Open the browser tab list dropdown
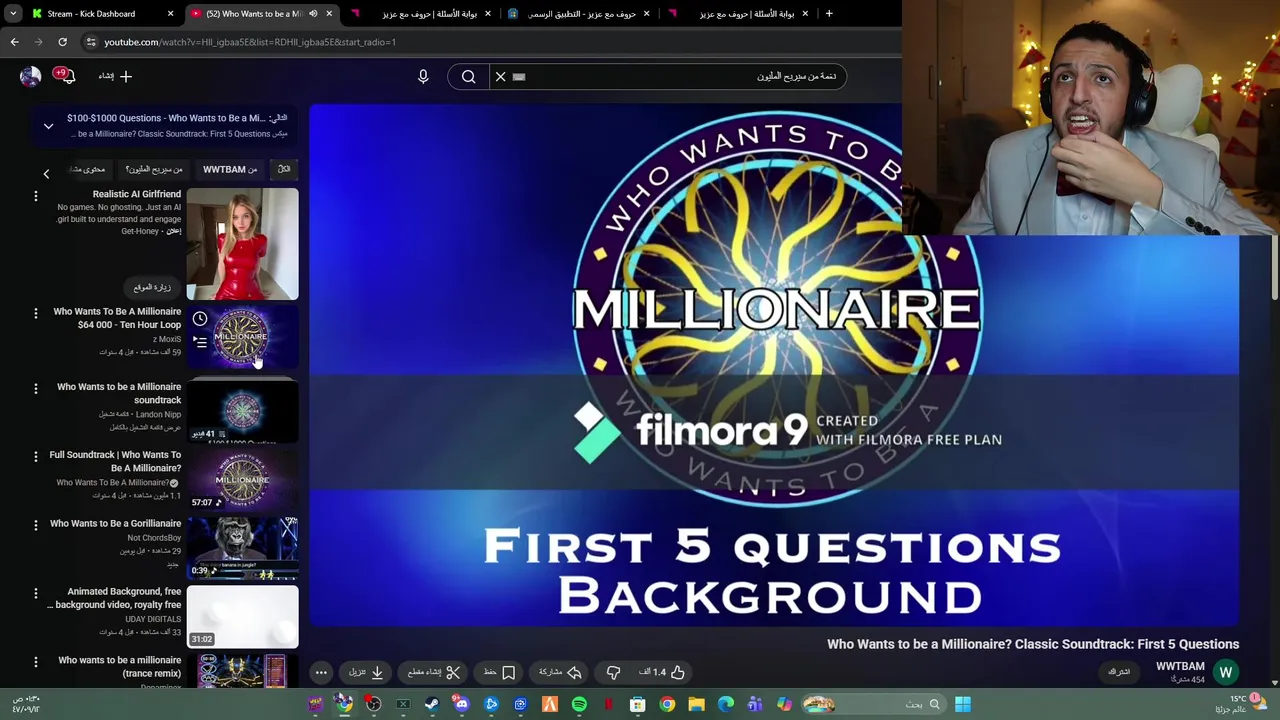1280x720 pixels. click(x=13, y=13)
